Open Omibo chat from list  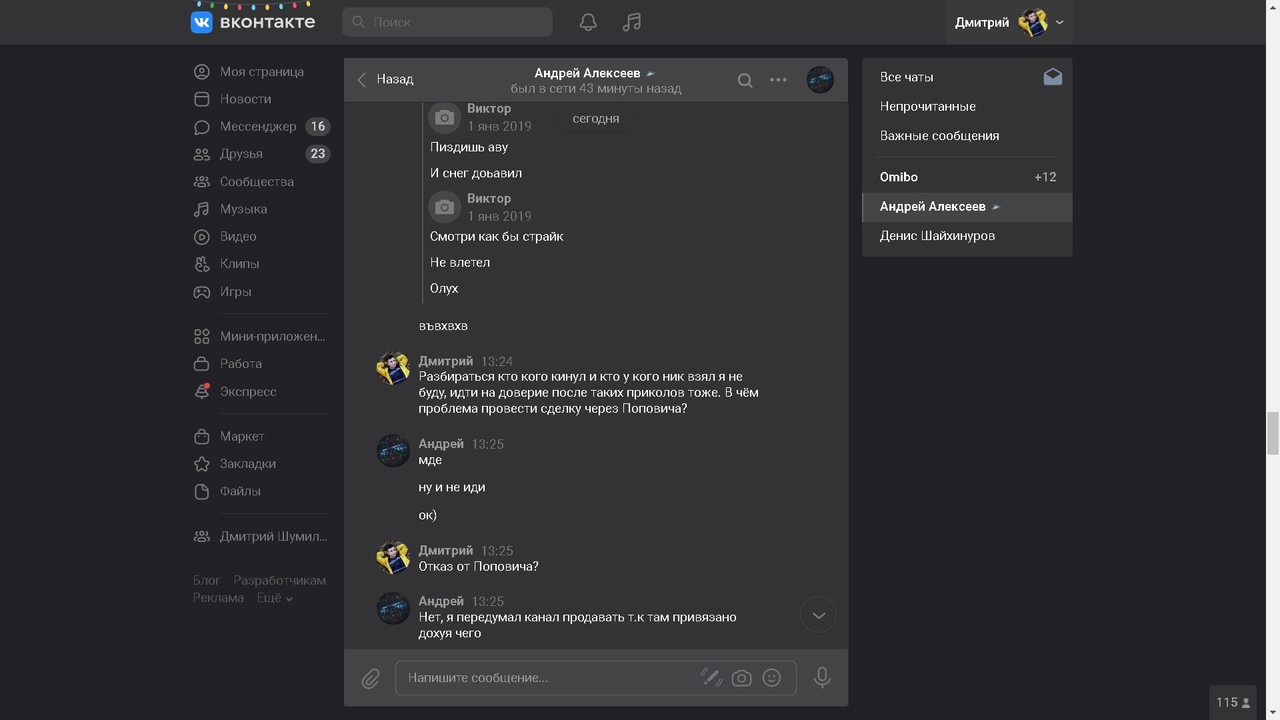point(898,177)
